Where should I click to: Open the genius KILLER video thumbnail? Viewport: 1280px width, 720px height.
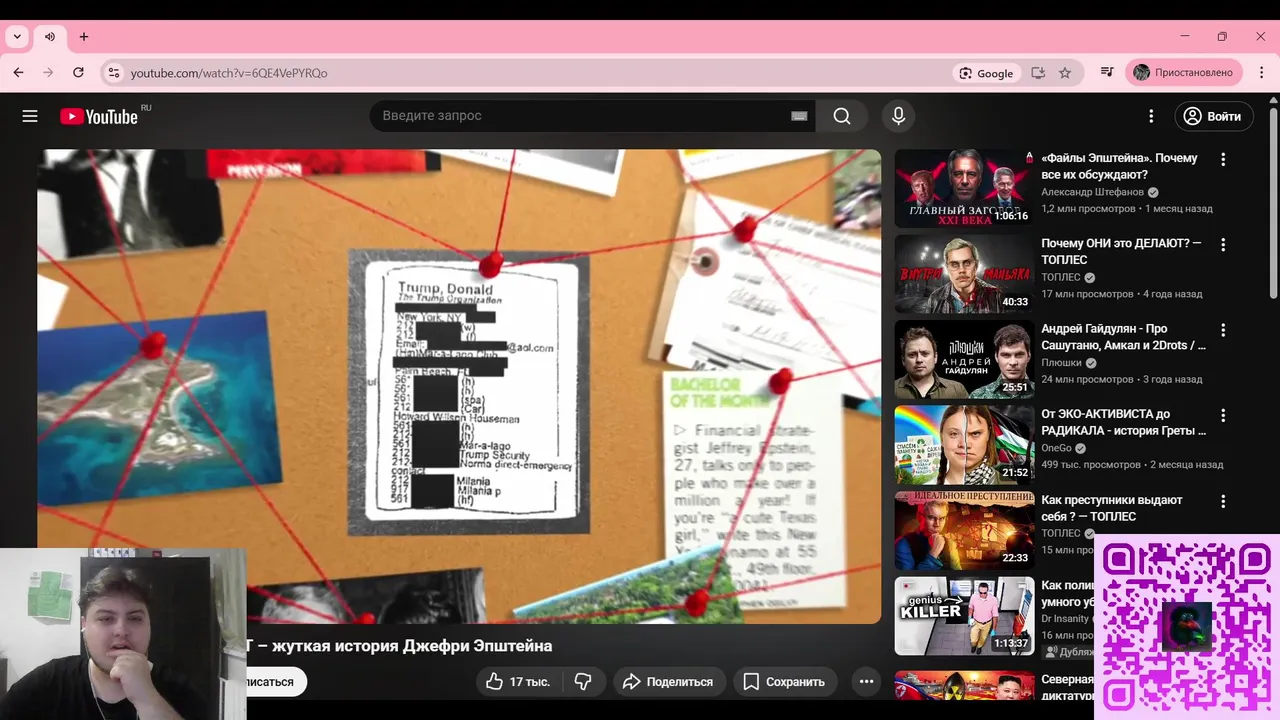click(x=964, y=616)
